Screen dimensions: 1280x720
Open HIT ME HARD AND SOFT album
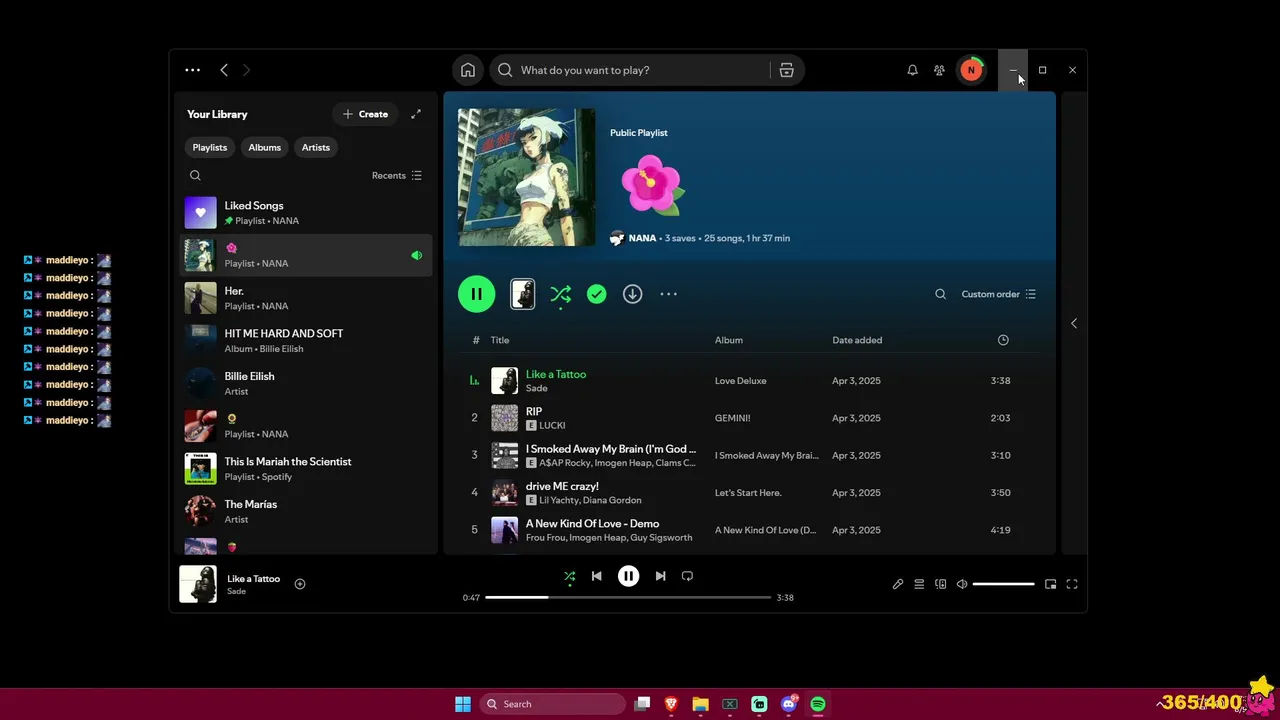tap(306, 341)
